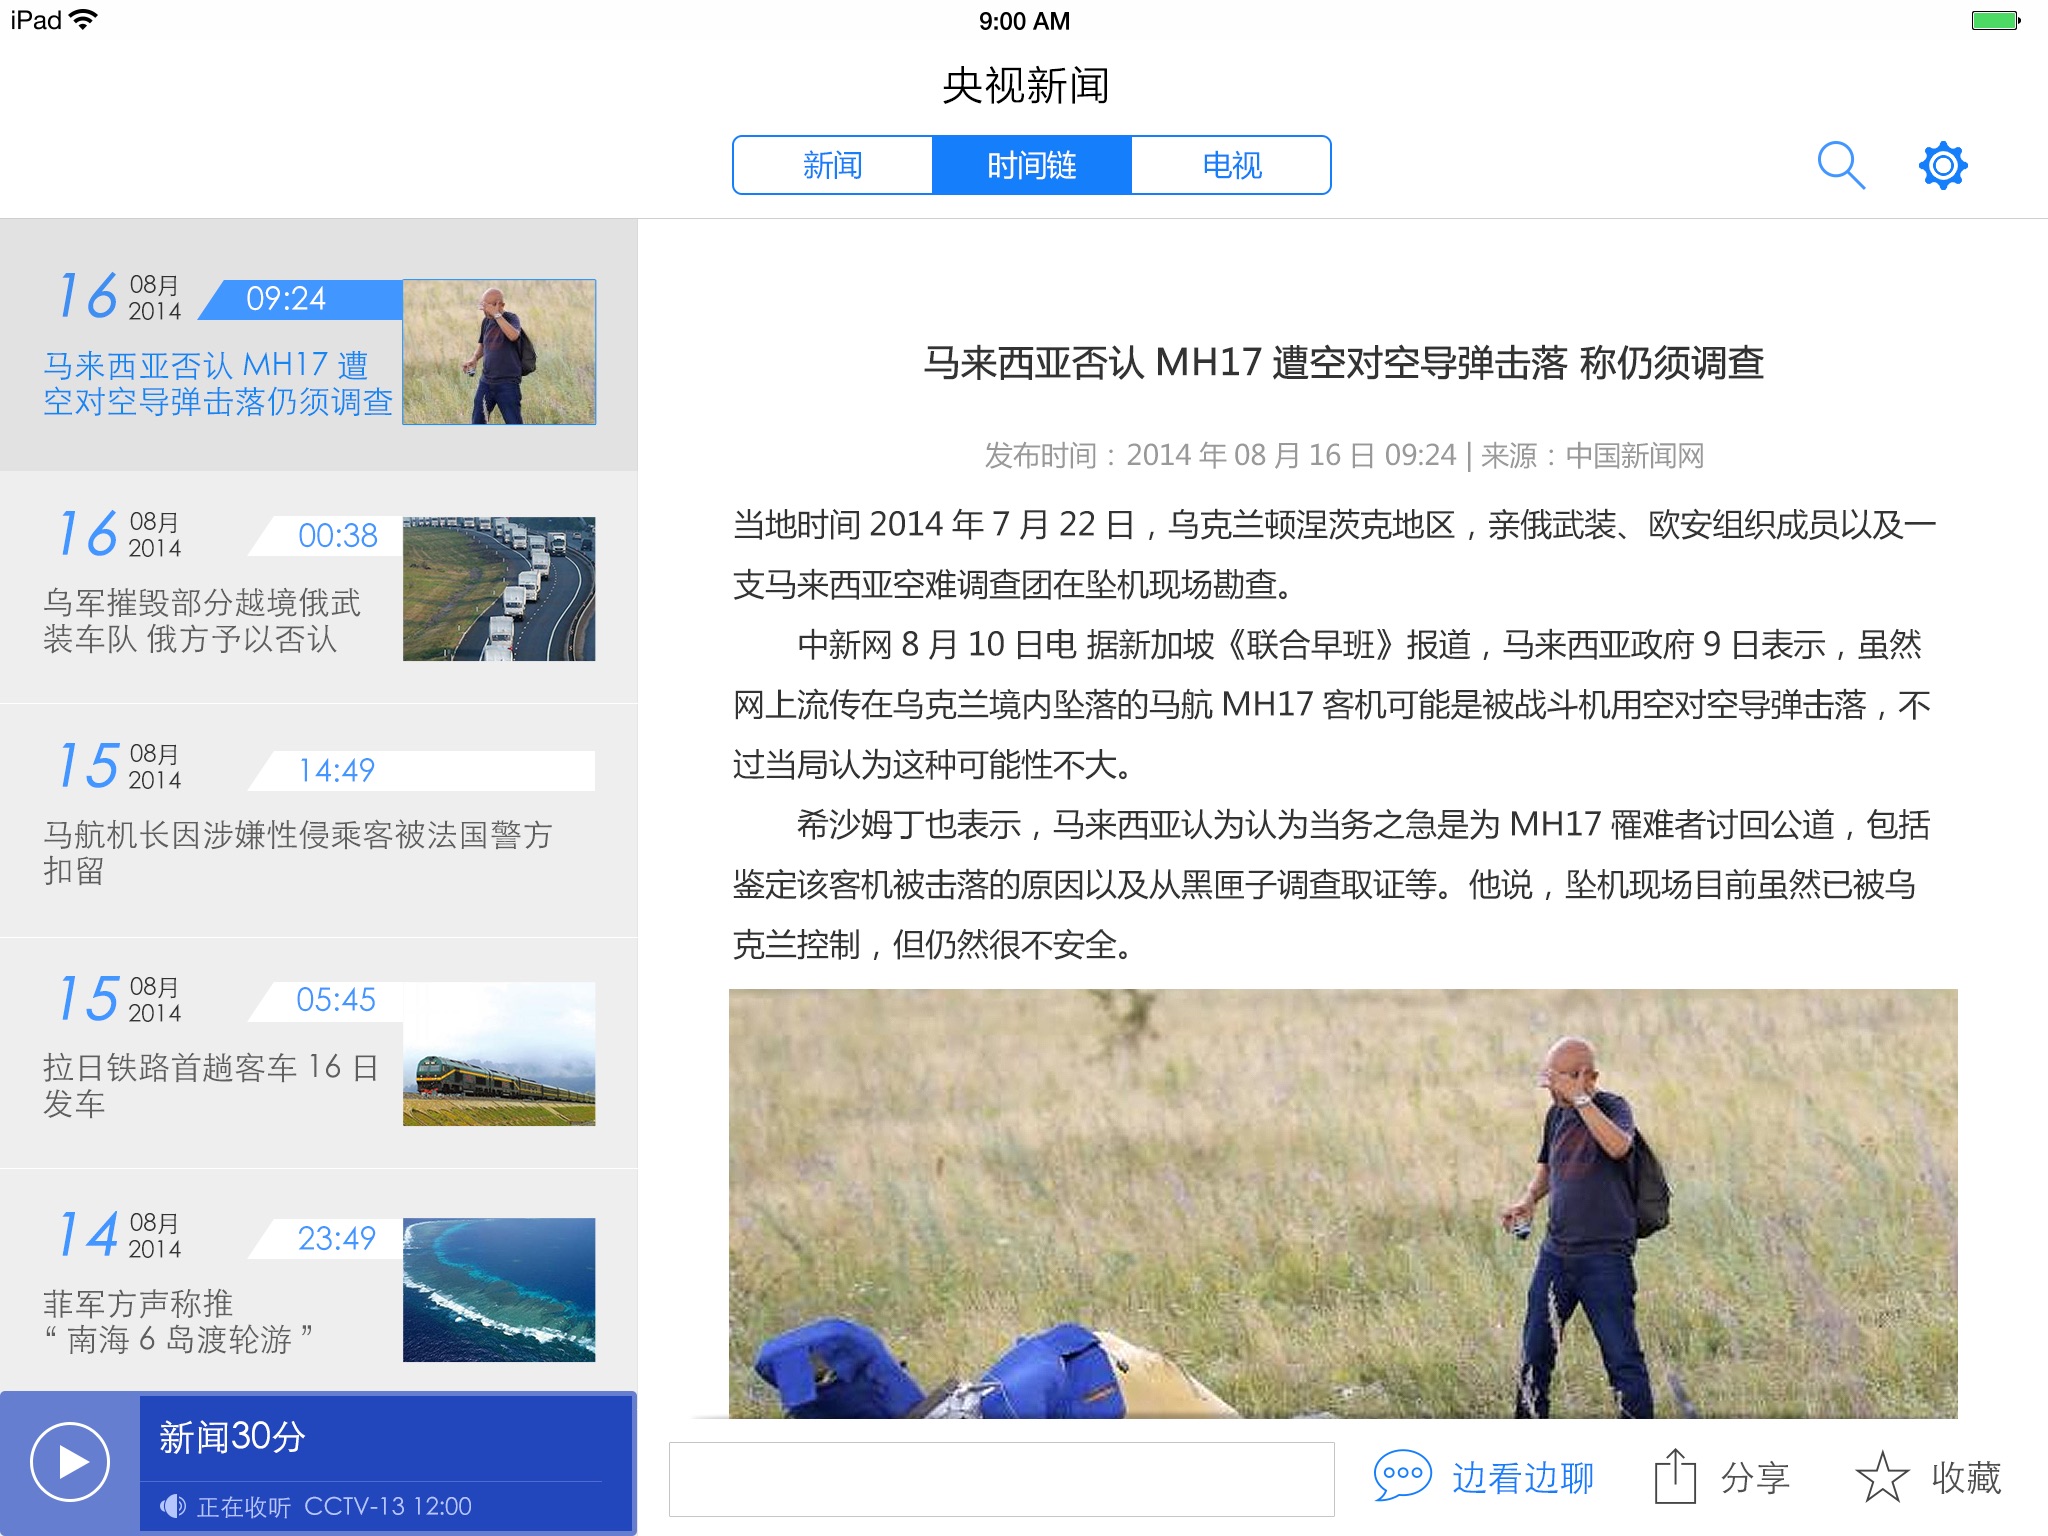The width and height of the screenshot is (2048, 1536).
Task: Play the 新闻30分 broadcast
Action: point(70,1462)
